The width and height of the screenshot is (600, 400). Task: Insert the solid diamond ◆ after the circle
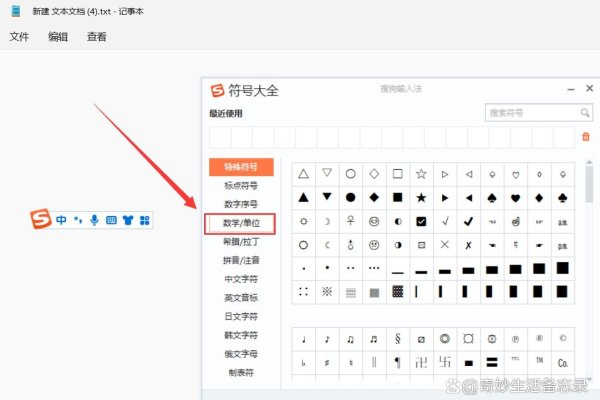pos(374,198)
